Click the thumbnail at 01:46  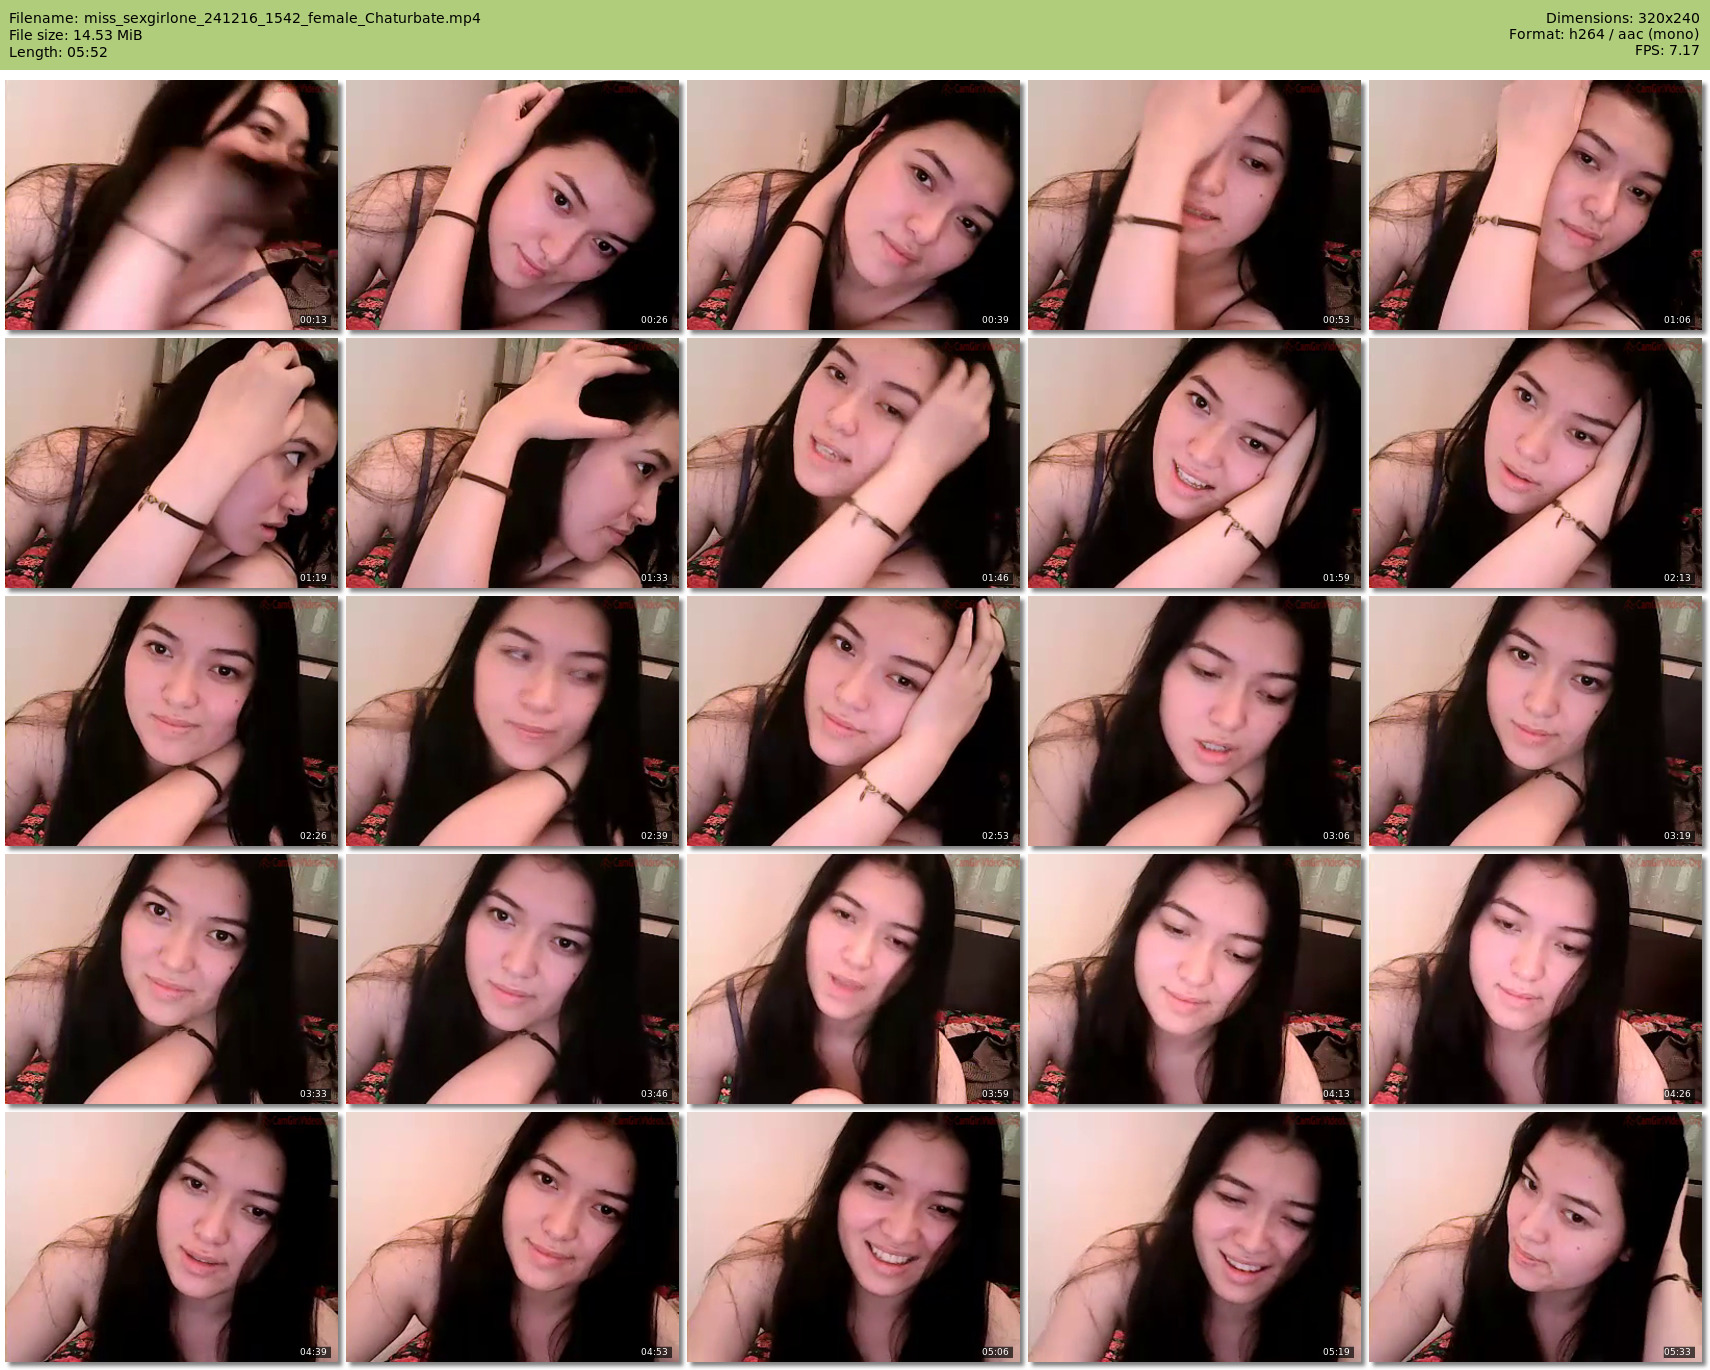click(854, 463)
